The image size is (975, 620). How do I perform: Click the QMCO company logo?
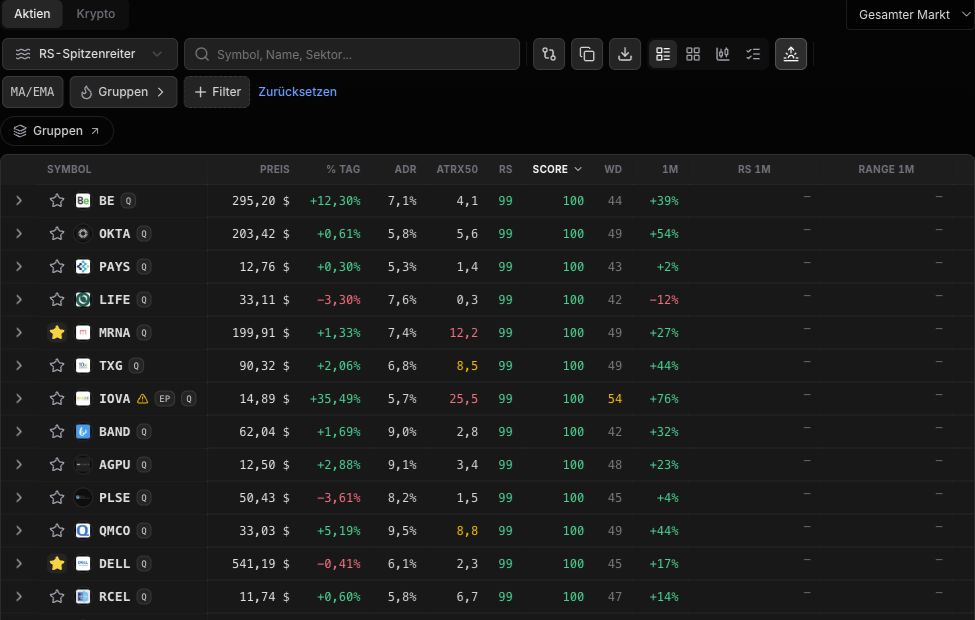[83, 530]
